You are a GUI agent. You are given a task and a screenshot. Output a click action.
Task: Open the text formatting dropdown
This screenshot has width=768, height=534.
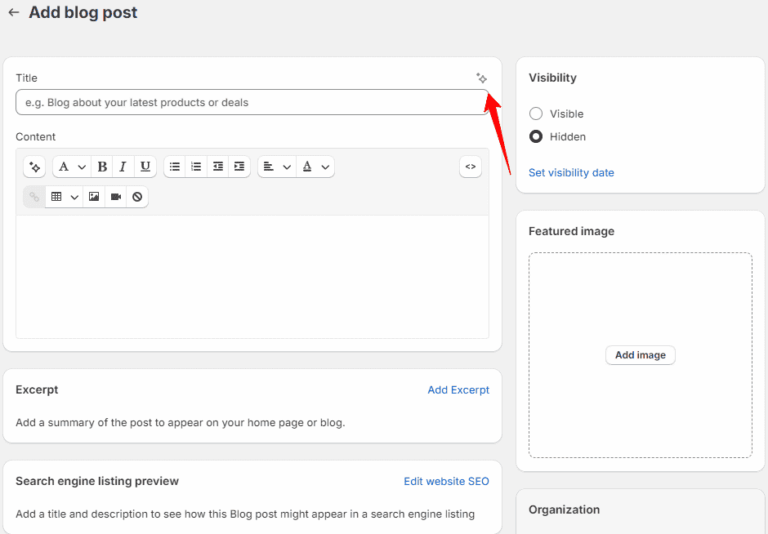tap(70, 167)
